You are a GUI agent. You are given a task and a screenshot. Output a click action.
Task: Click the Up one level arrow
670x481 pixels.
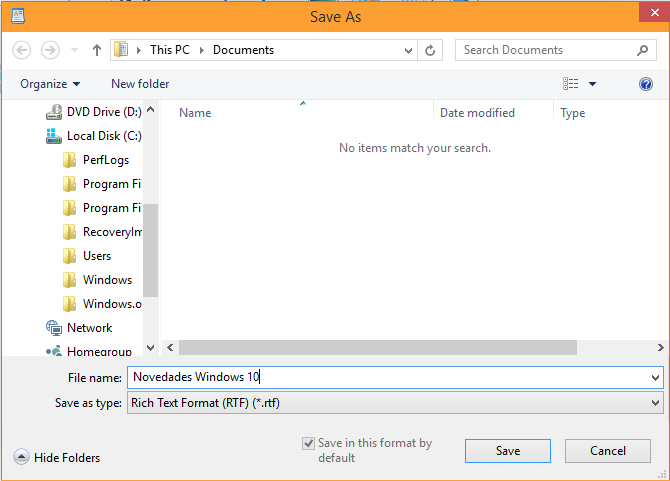pos(97,50)
